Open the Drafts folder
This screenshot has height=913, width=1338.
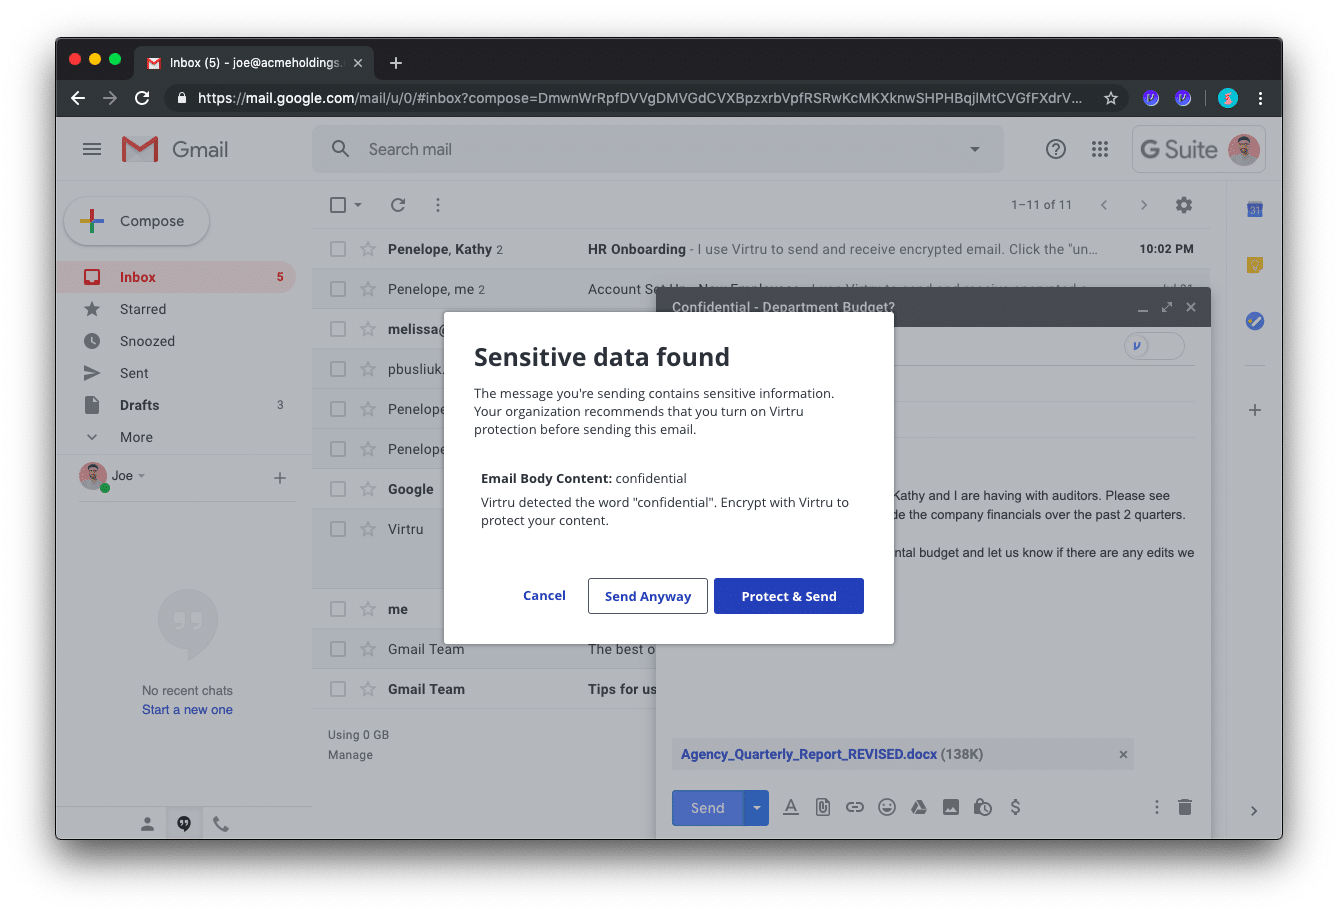[x=140, y=404]
